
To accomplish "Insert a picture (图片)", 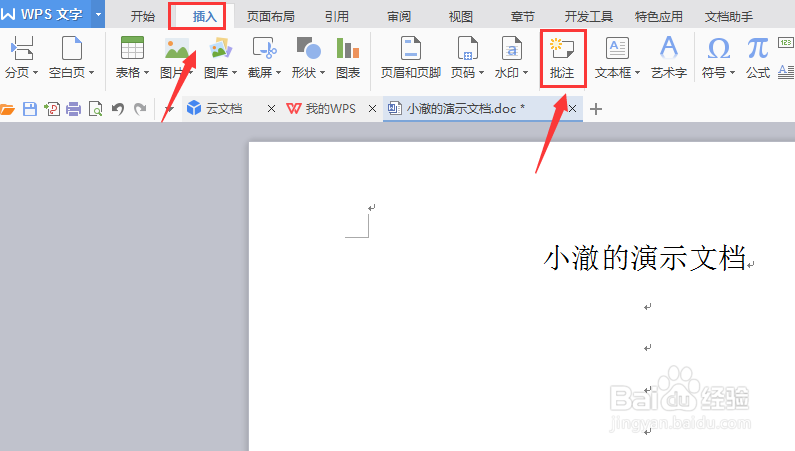I will click(x=176, y=57).
